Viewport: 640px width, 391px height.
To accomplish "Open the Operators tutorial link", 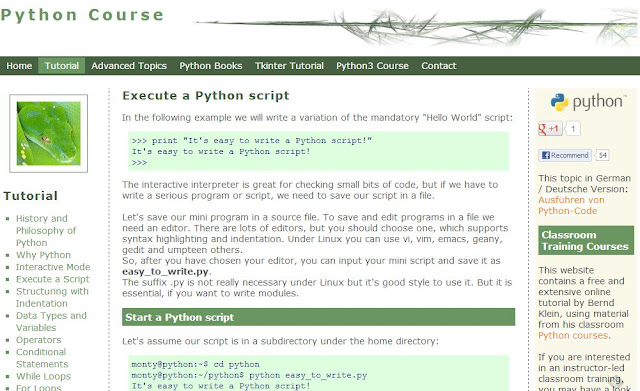I will click(39, 340).
